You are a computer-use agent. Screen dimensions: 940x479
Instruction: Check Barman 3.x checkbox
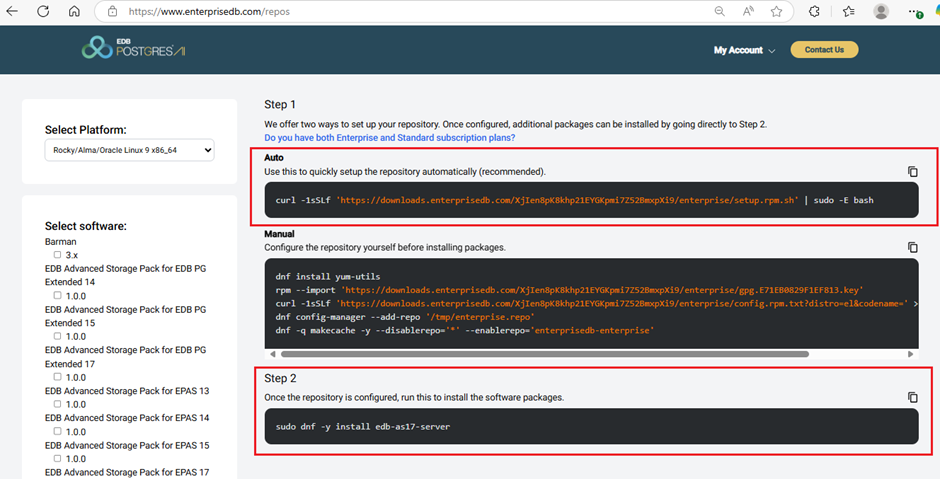[58, 255]
